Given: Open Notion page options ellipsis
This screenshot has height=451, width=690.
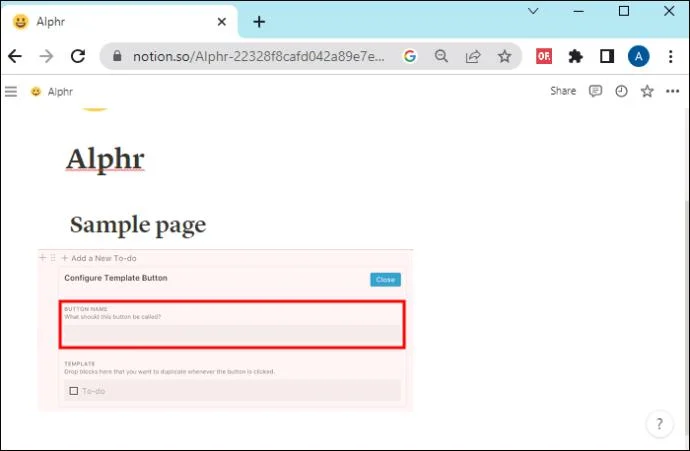Looking at the screenshot, I should [x=672, y=91].
